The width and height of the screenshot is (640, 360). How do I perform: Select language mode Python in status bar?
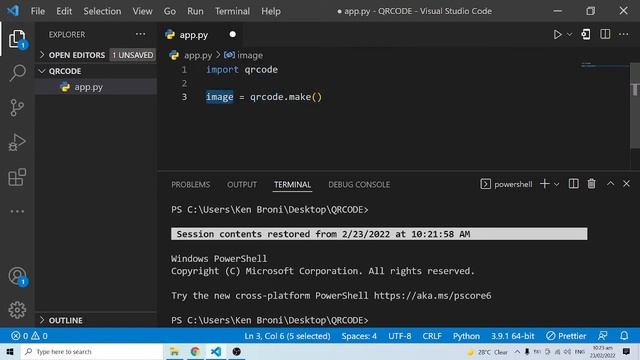pyautogui.click(x=466, y=336)
